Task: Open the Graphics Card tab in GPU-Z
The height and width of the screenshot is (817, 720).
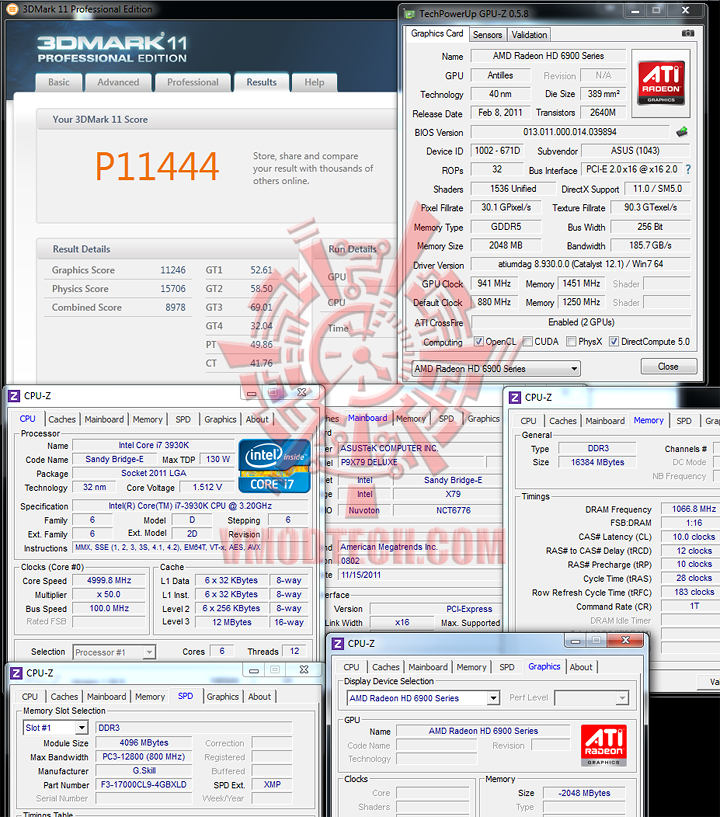Action: 437,33
